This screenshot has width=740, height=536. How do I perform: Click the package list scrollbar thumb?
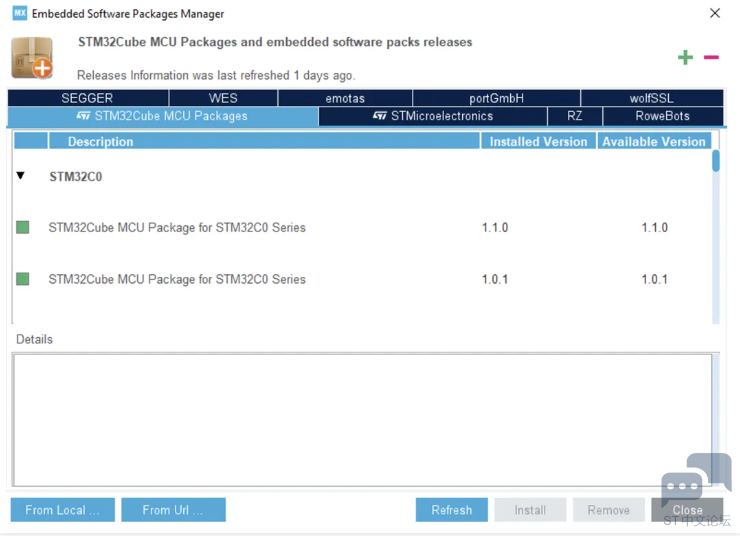point(716,161)
